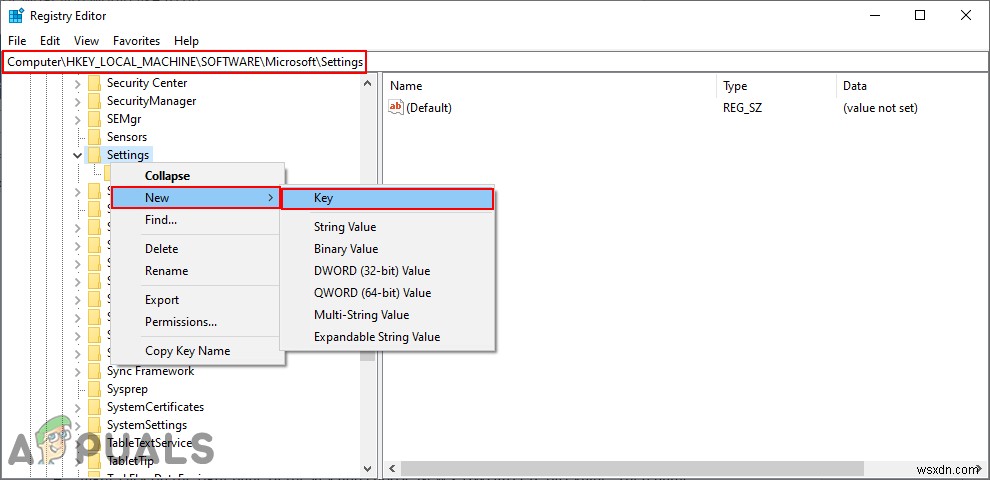
Task: Click the Sensors folder icon
Action: tap(95, 137)
